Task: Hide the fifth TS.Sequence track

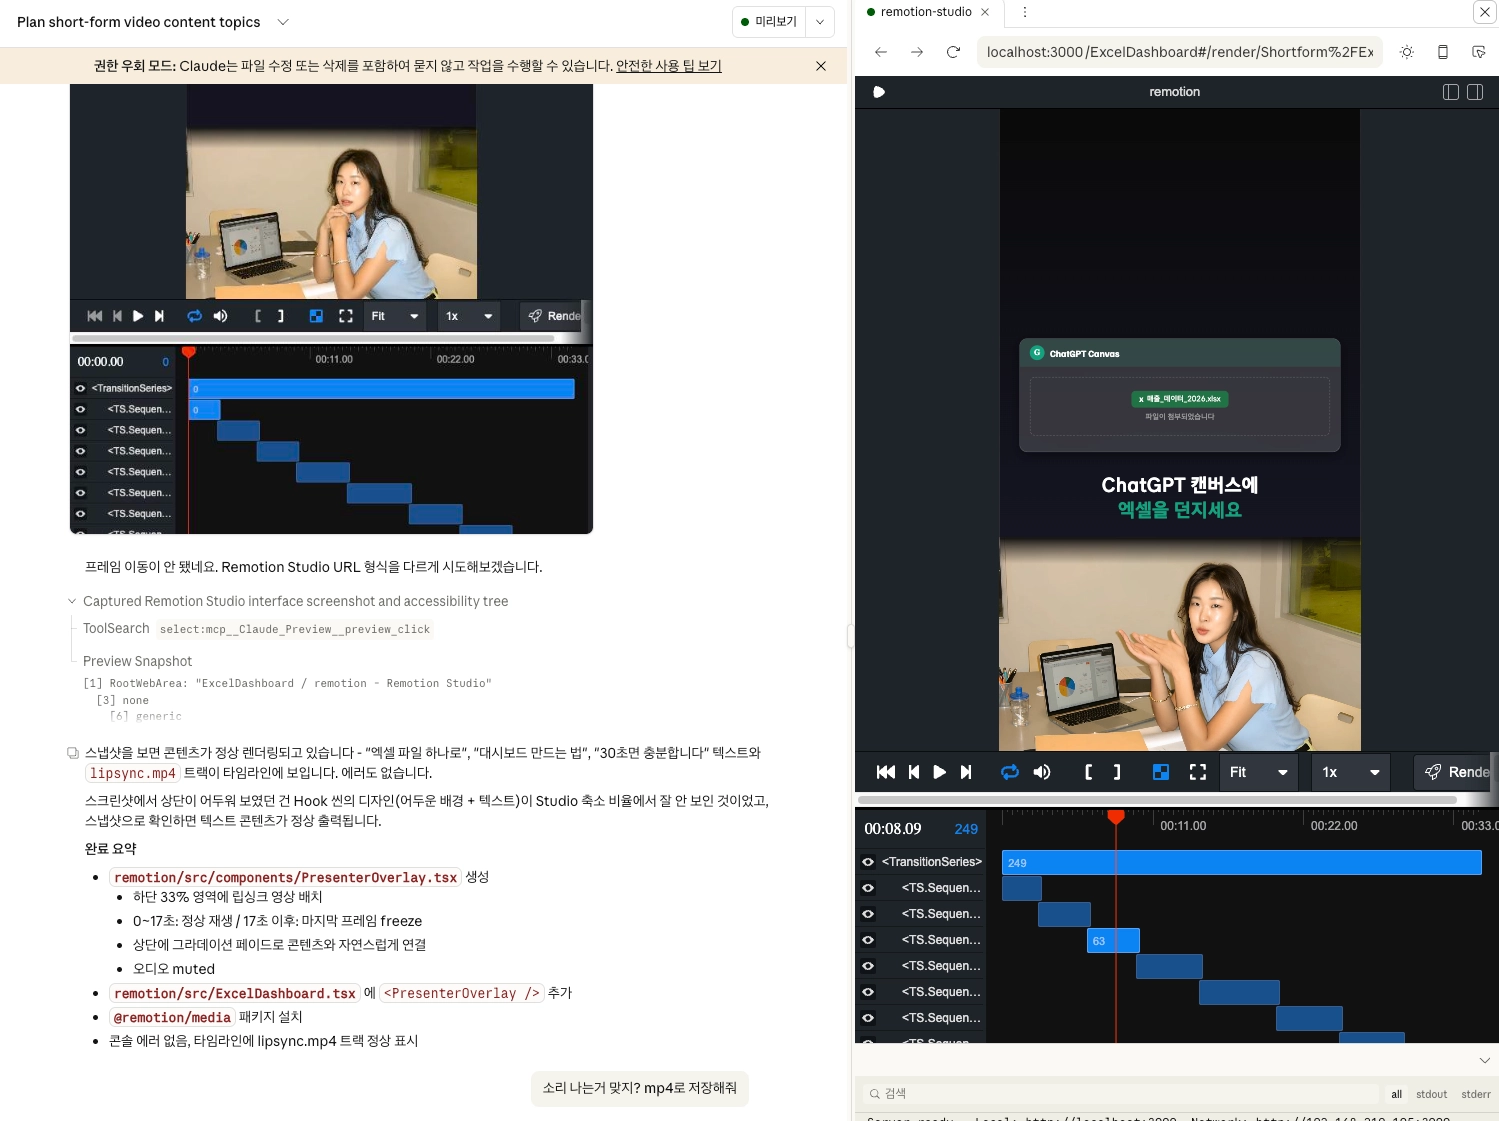Action: [868, 992]
